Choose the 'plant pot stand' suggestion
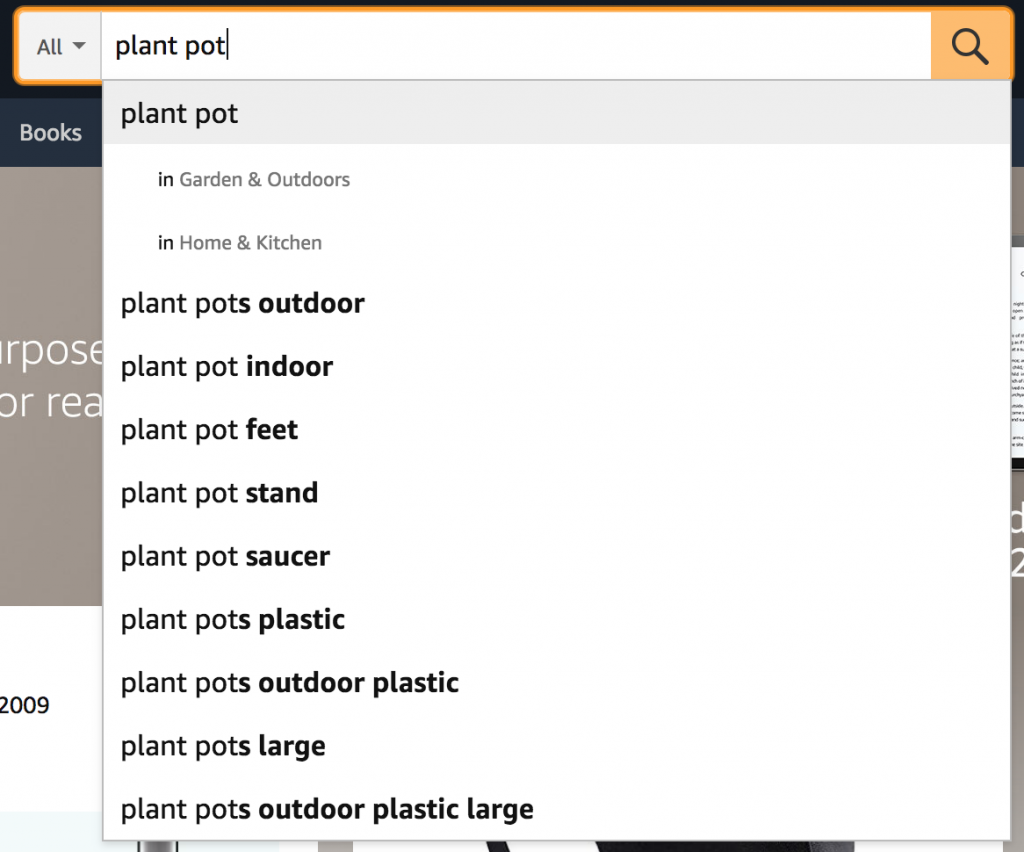Image resolution: width=1024 pixels, height=852 pixels. (x=220, y=493)
